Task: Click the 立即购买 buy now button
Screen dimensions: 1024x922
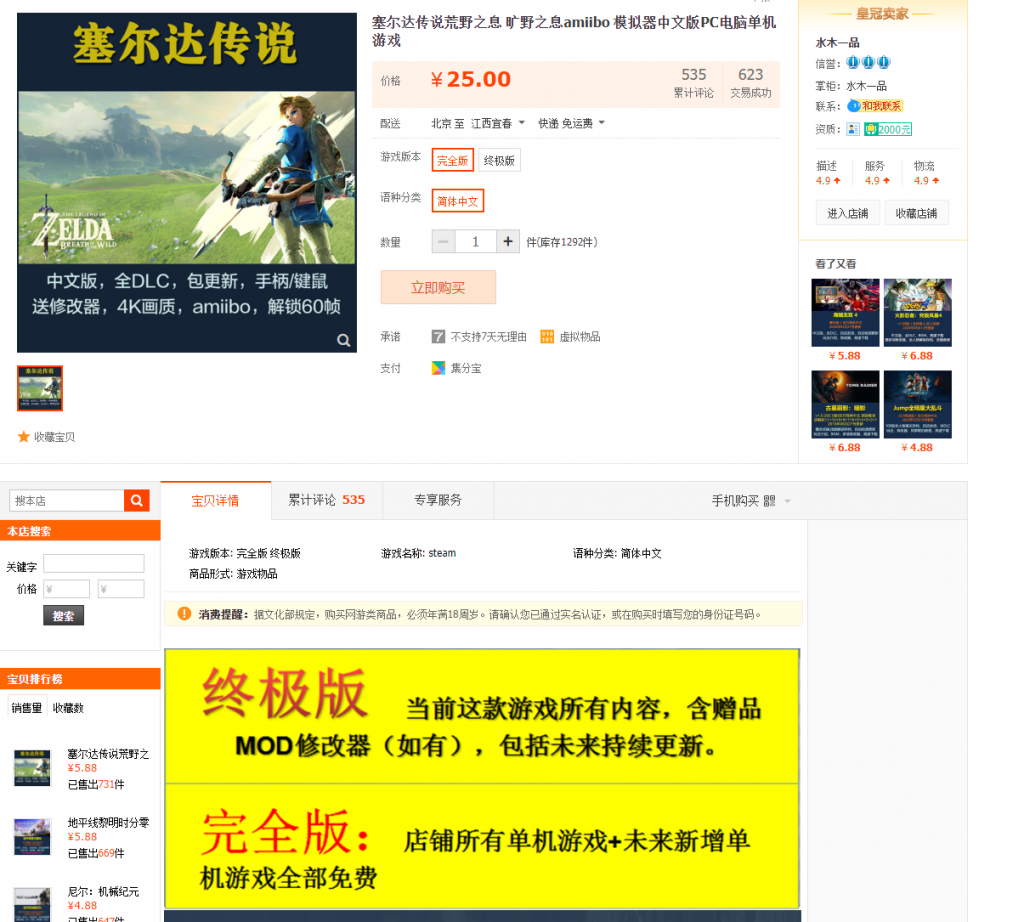Action: click(x=438, y=286)
